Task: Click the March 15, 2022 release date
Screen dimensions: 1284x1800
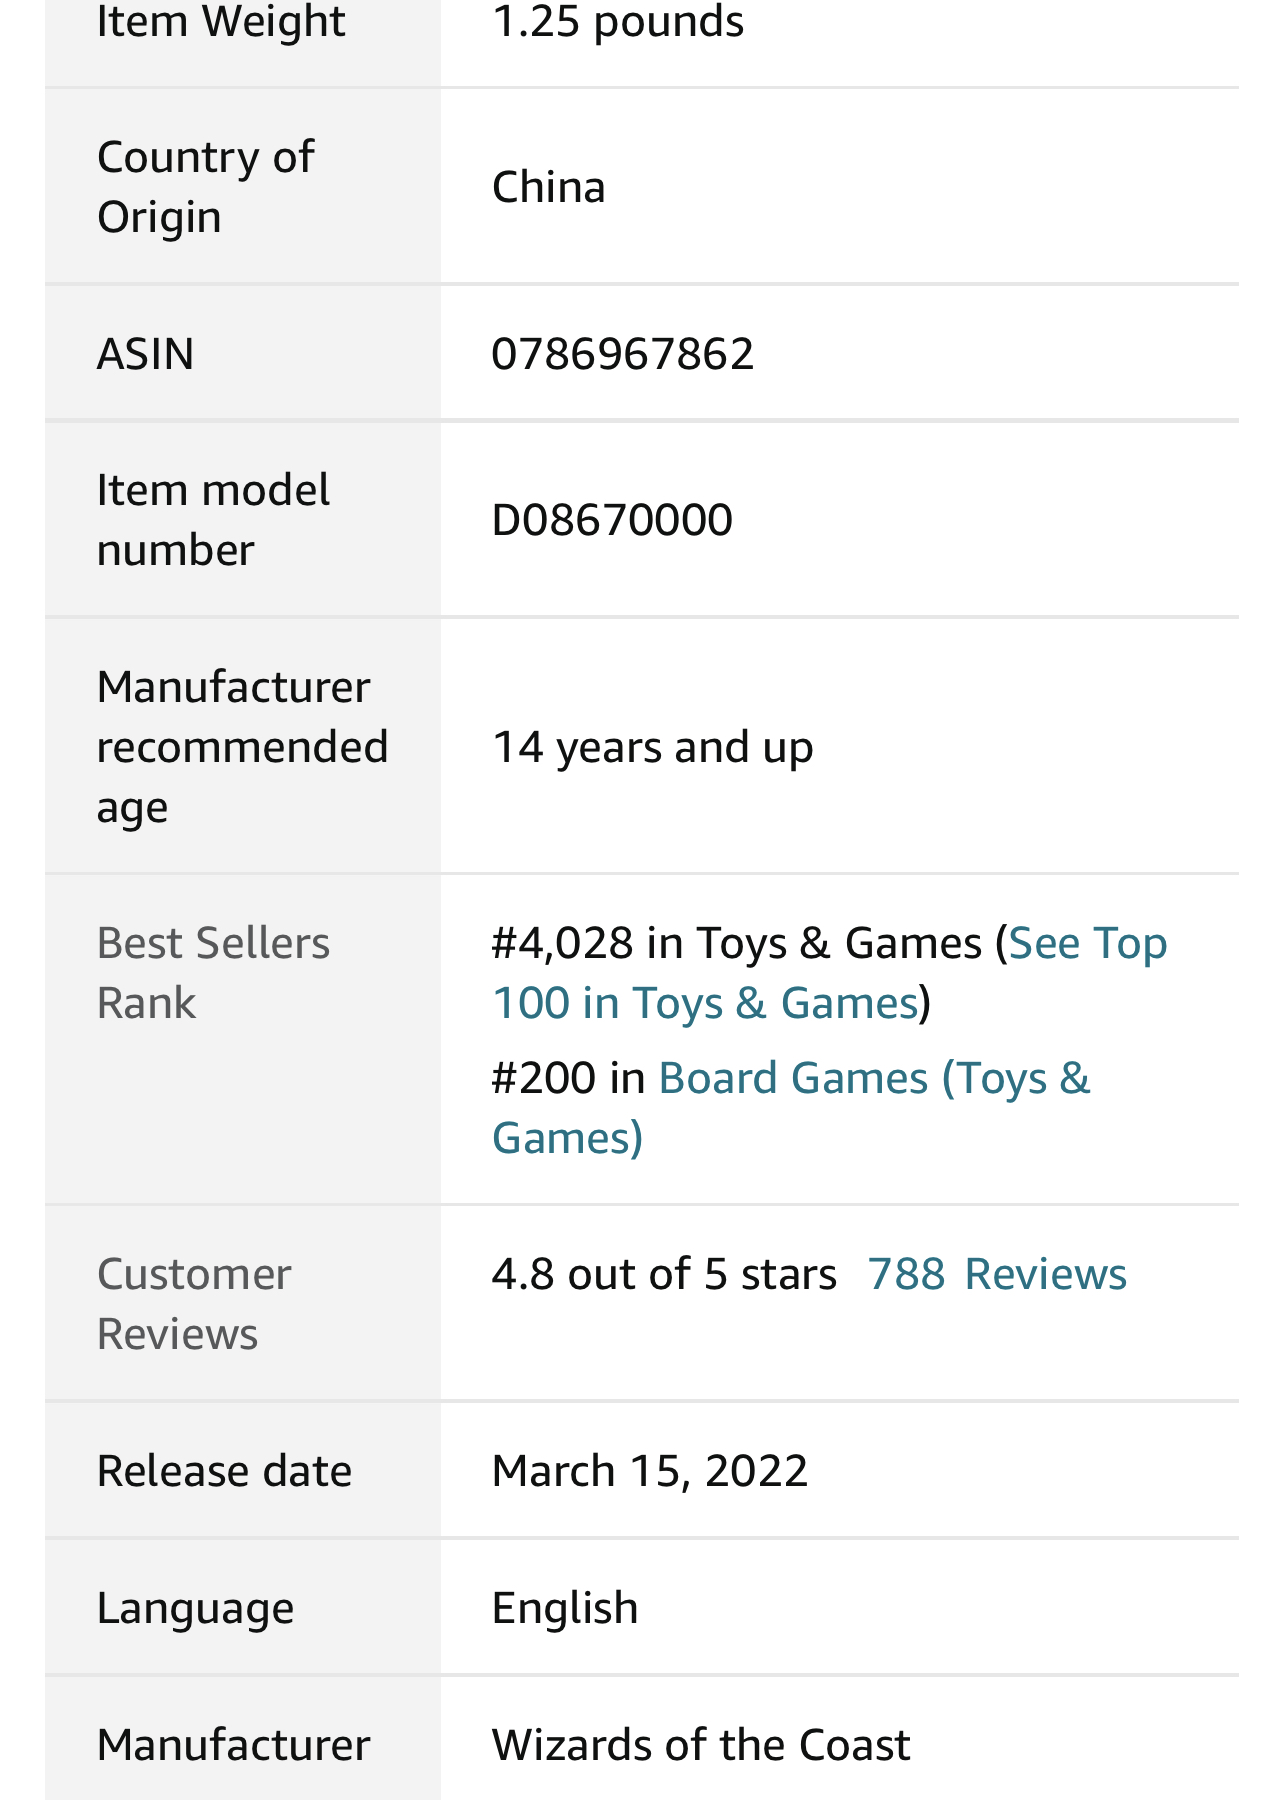Action: pyautogui.click(x=650, y=1471)
